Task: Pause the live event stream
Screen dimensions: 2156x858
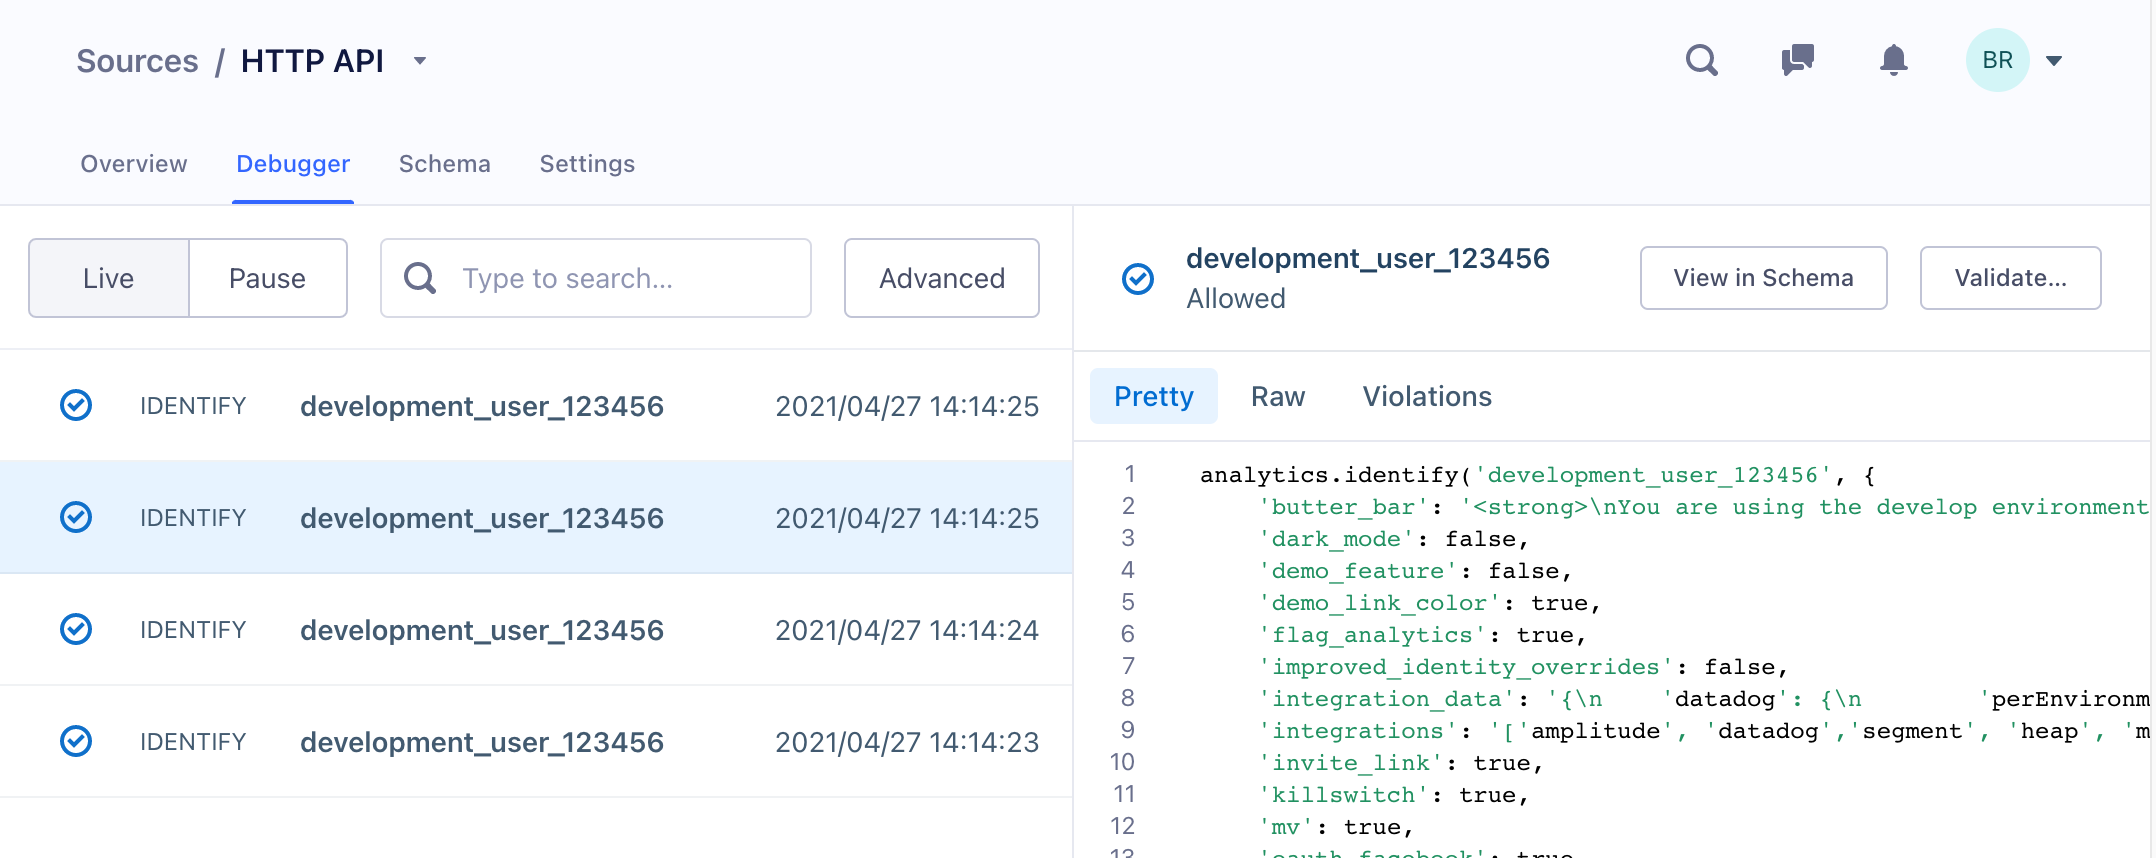Action: 267,278
